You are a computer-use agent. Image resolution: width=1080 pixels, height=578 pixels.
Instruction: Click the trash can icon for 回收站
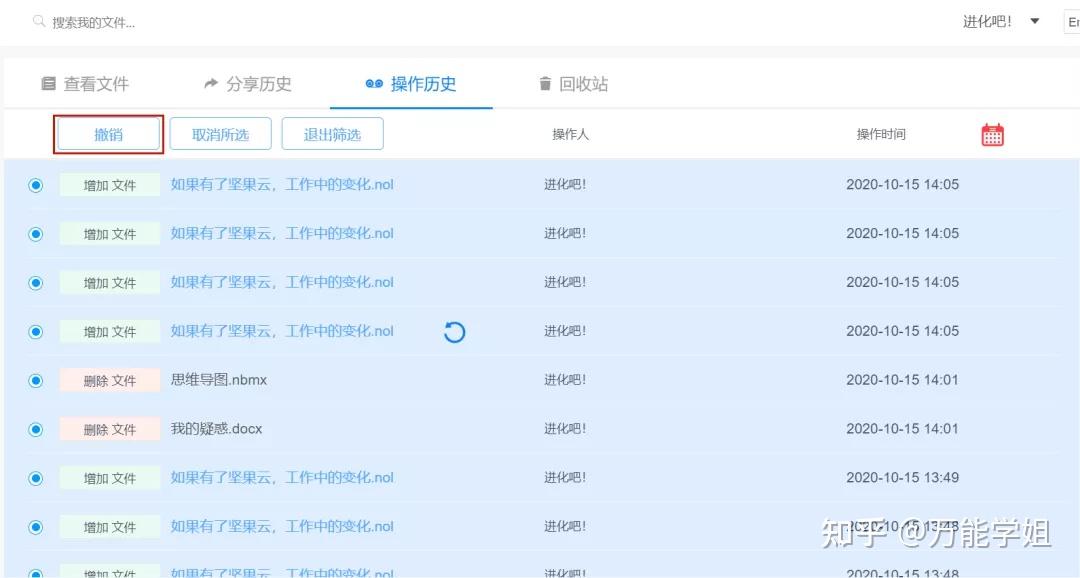(x=545, y=84)
